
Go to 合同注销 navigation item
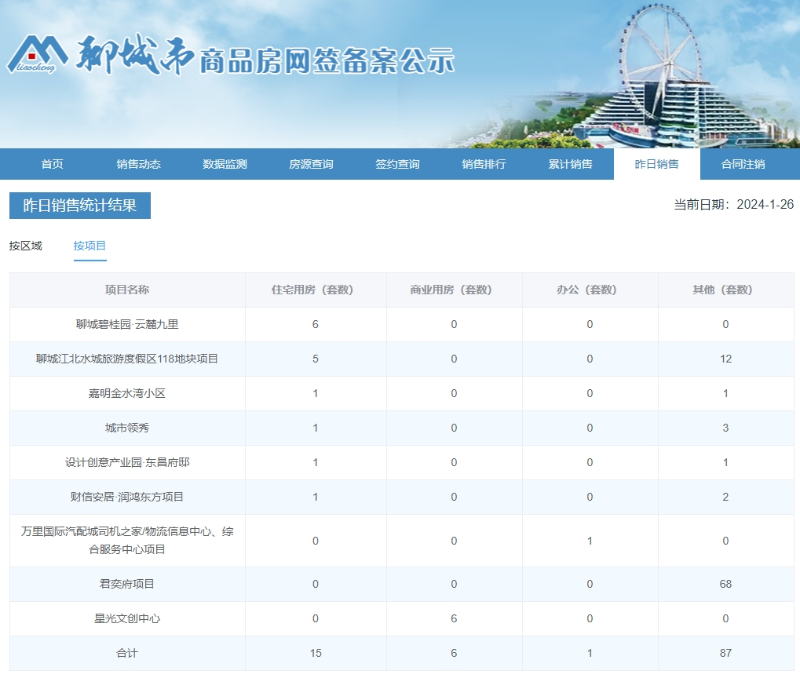pos(743,164)
